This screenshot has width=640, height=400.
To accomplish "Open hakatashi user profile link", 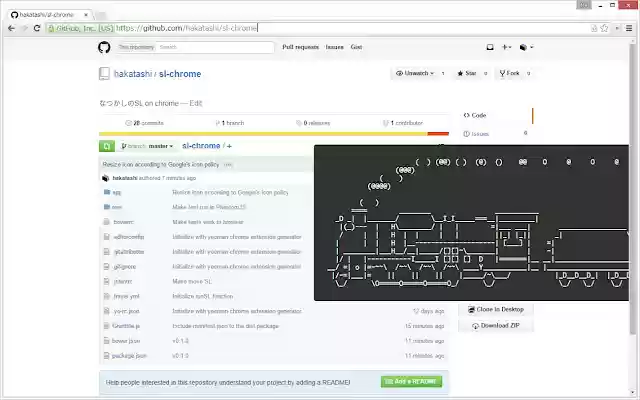I will [x=133, y=74].
